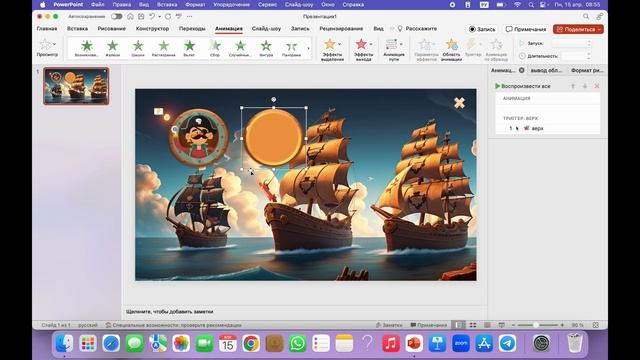This screenshot has height=360, width=640.
Task: Click the save icon in title bar
Action: [141, 16]
